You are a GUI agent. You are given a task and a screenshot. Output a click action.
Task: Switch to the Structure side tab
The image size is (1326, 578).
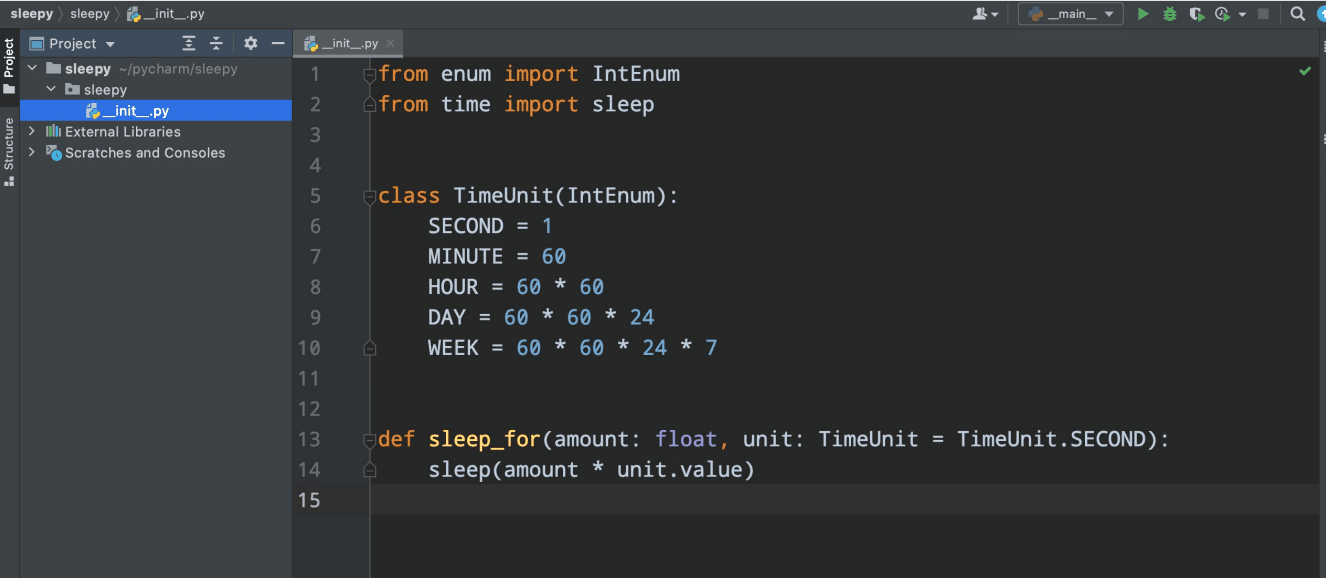[9, 150]
